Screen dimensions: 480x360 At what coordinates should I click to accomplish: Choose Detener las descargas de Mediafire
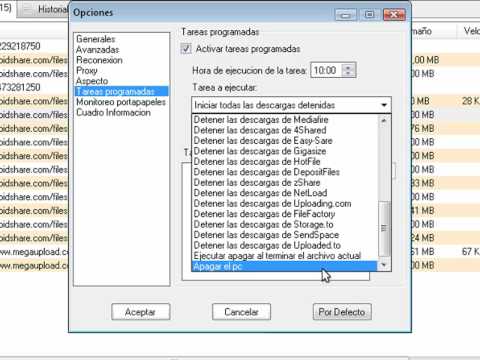pos(285,120)
